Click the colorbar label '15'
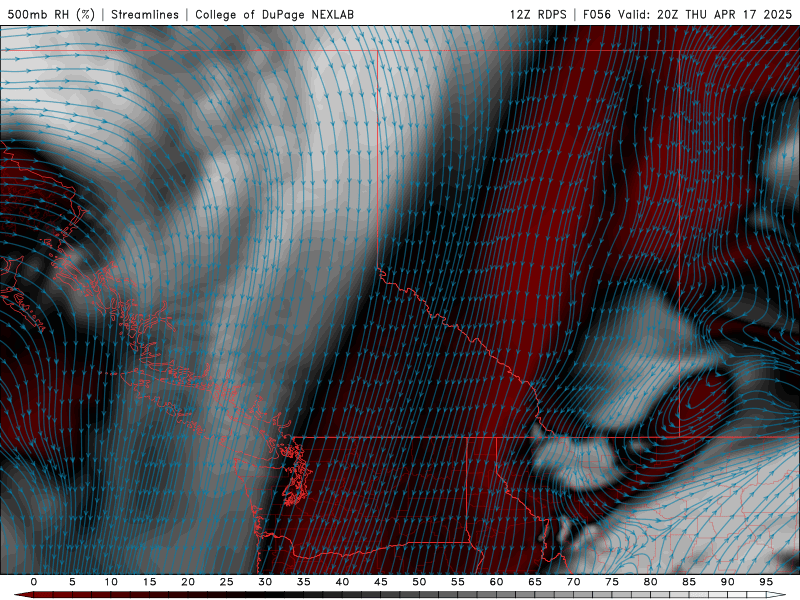This screenshot has width=800, height=600. tap(149, 582)
